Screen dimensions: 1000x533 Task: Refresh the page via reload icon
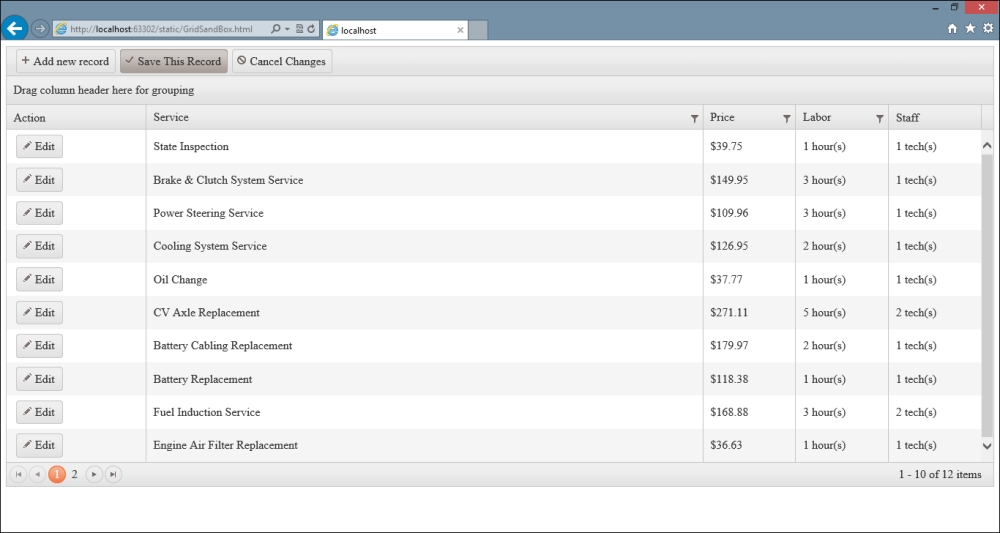tap(312, 29)
